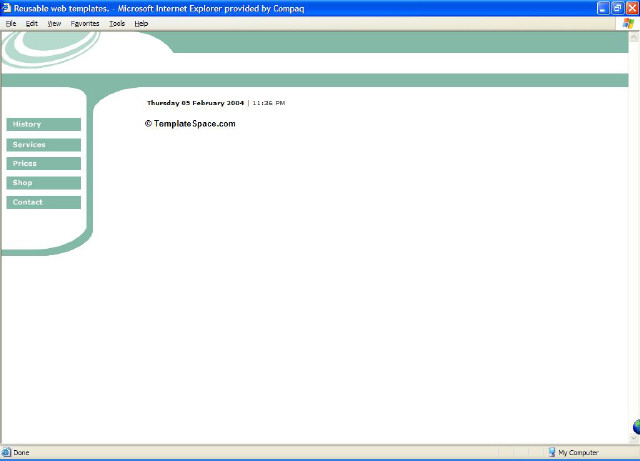Click the page icon beside Done status

tap(6, 452)
